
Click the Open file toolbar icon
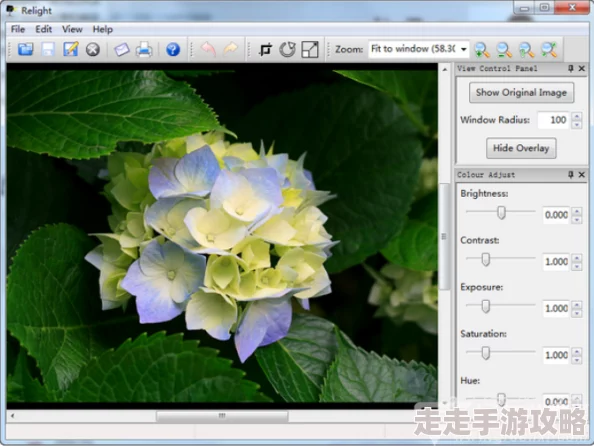click(25, 49)
